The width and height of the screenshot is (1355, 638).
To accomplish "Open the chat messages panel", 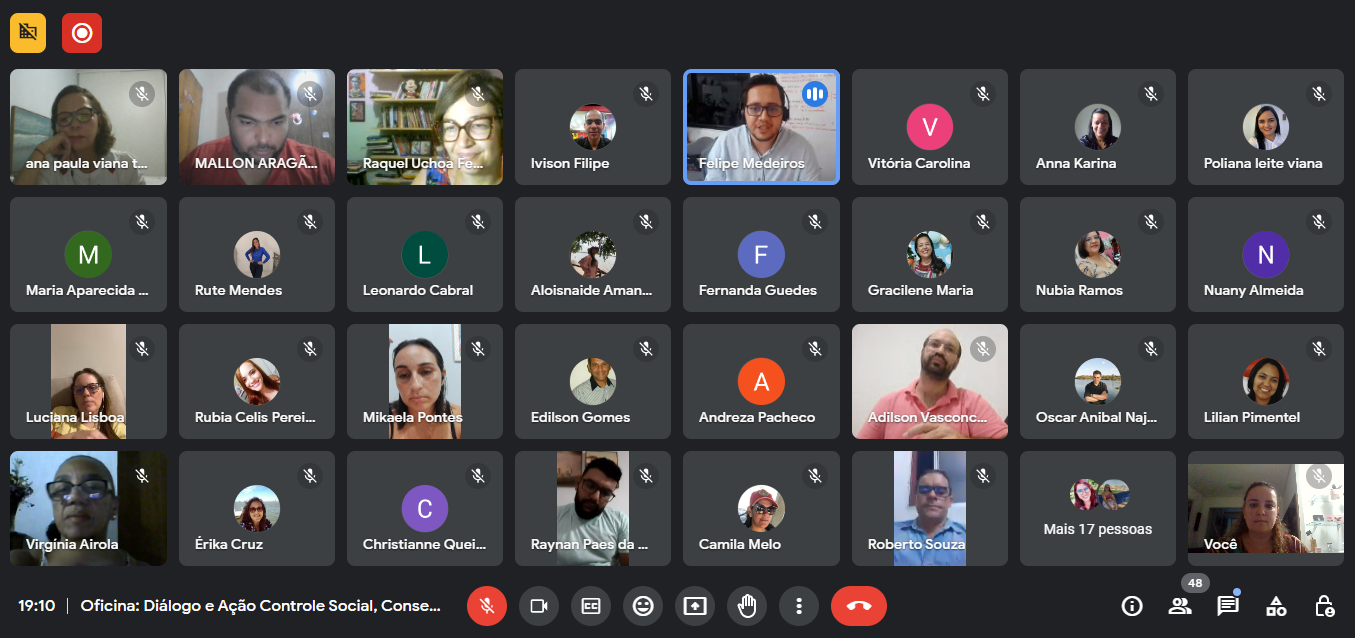I will [x=1228, y=606].
